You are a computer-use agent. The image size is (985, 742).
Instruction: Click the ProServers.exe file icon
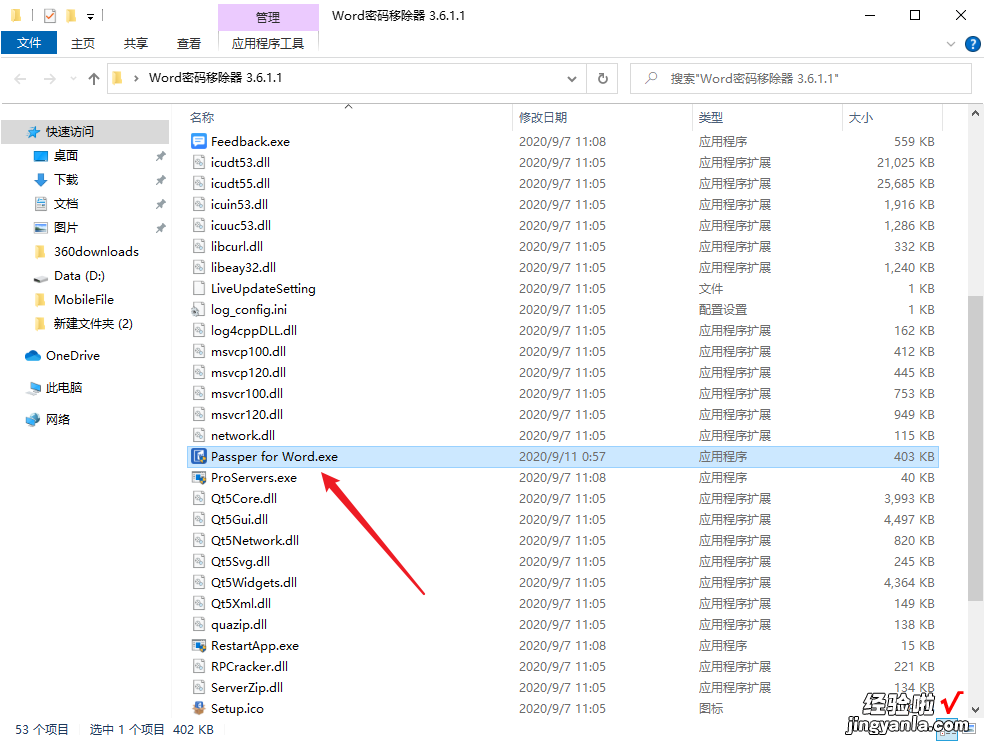pyautogui.click(x=199, y=477)
